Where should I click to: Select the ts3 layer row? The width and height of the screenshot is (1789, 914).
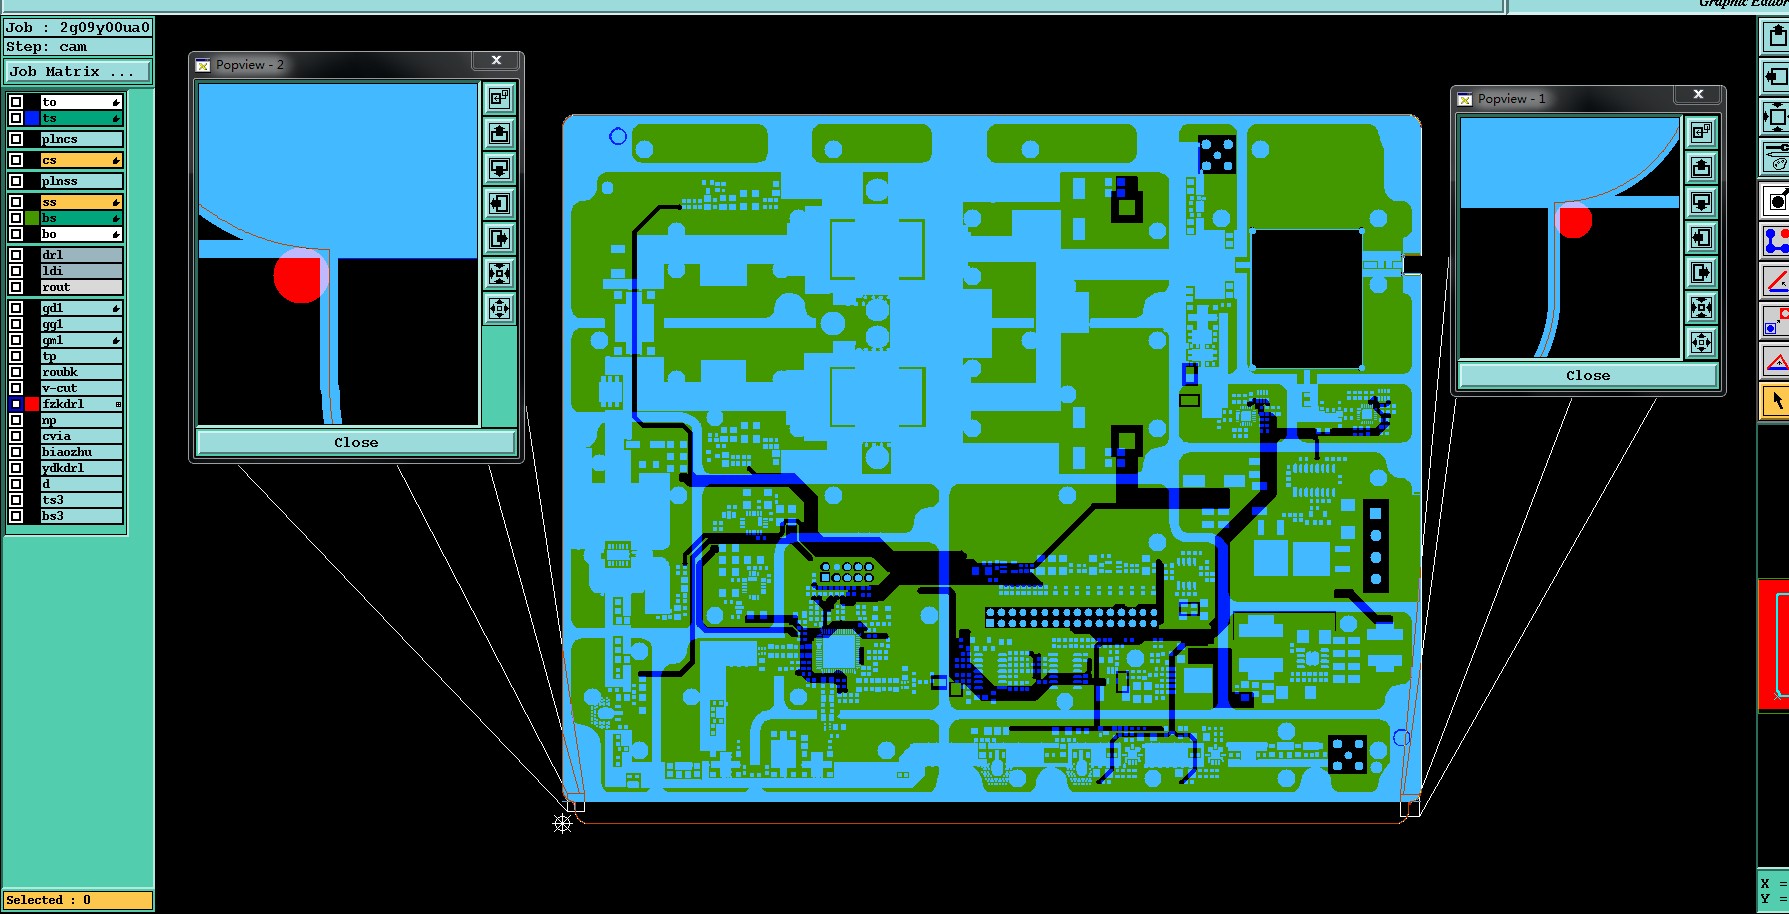(81, 500)
